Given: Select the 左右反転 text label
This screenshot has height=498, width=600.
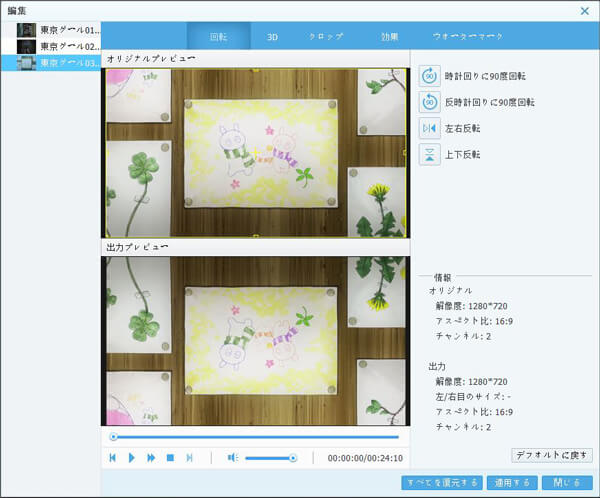Looking at the screenshot, I should pos(462,128).
